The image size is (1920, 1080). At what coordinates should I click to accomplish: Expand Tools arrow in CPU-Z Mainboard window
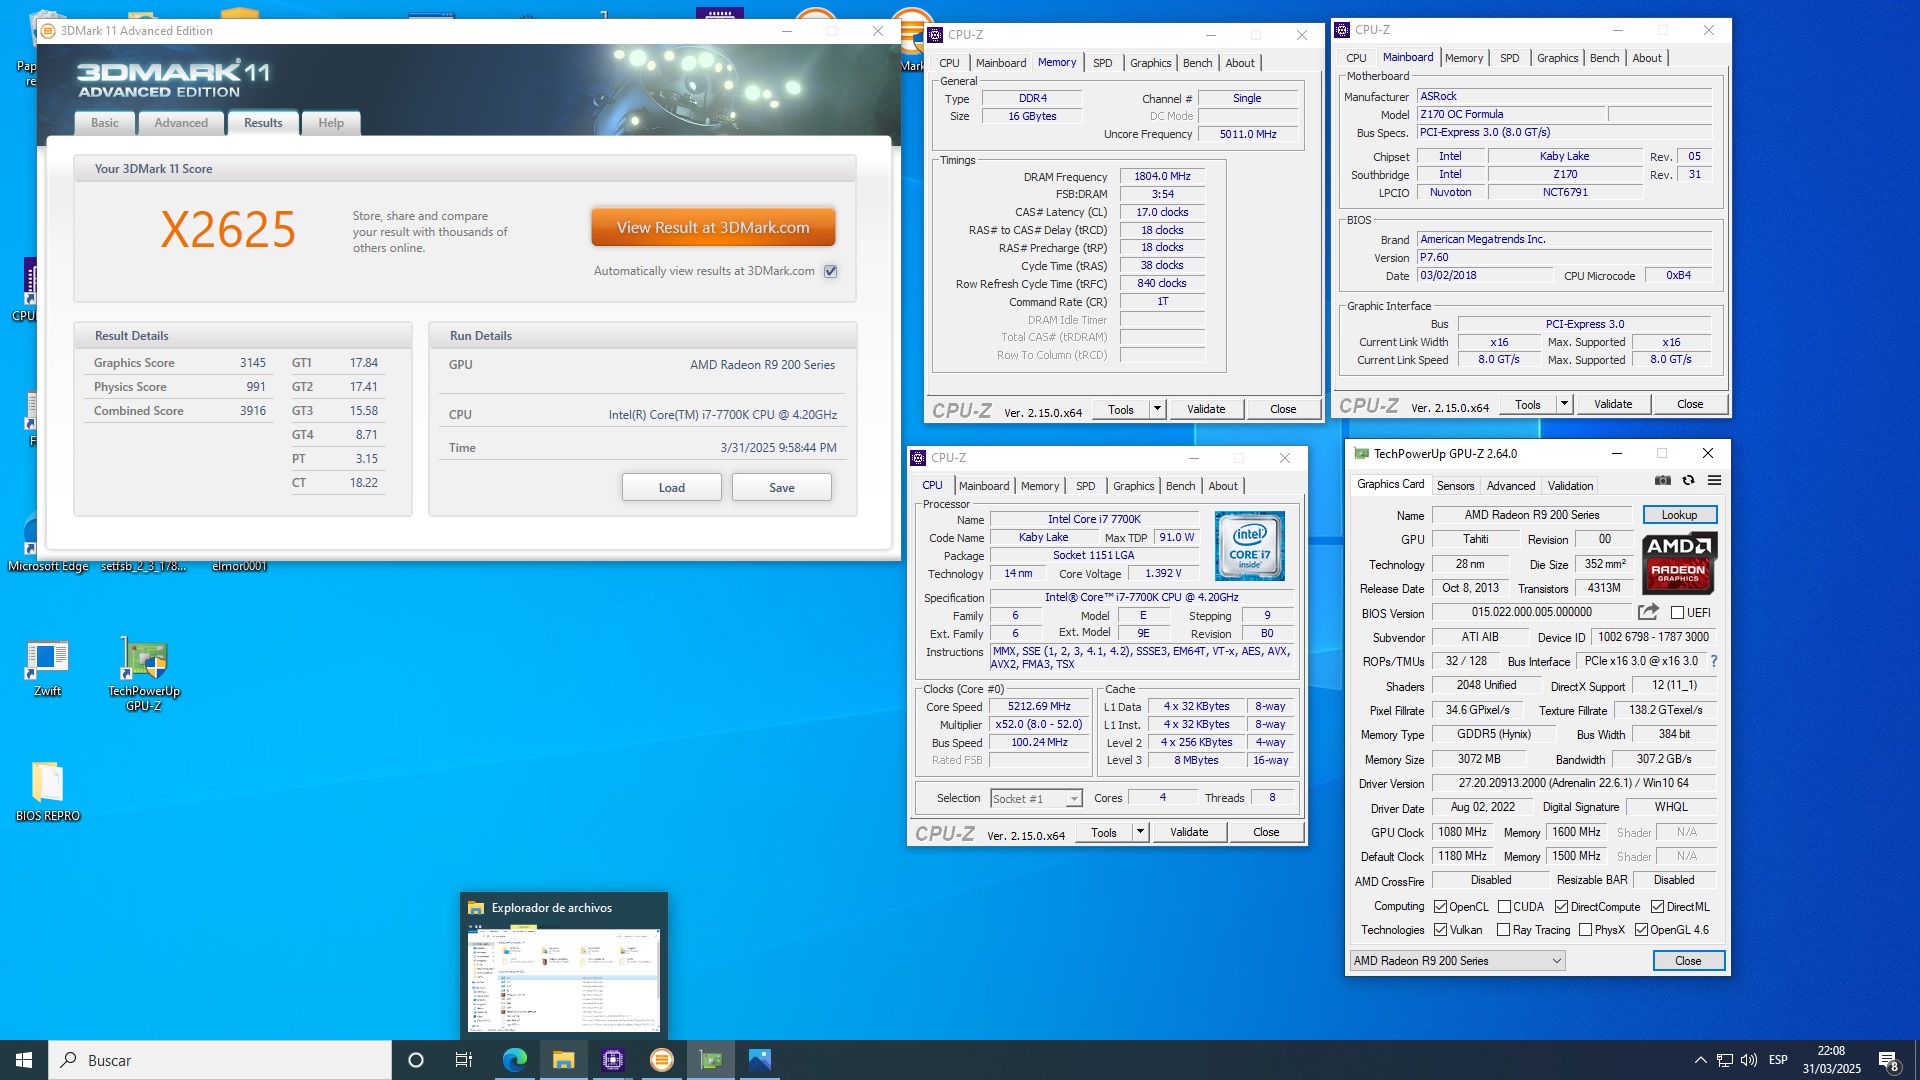click(1564, 404)
